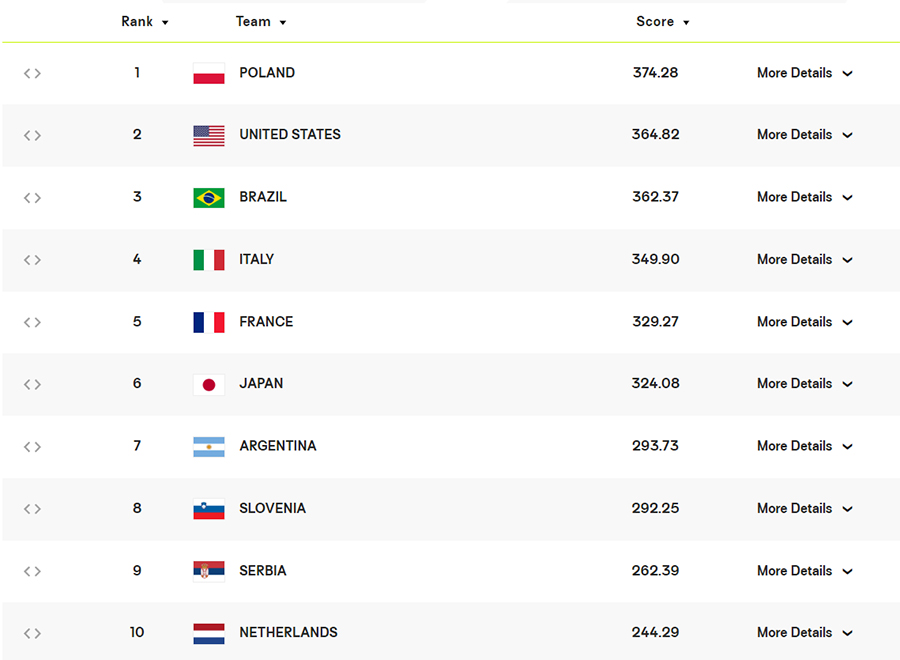The width and height of the screenshot is (900, 660).
Task: Select the ITALY team name
Action: [x=257, y=259]
